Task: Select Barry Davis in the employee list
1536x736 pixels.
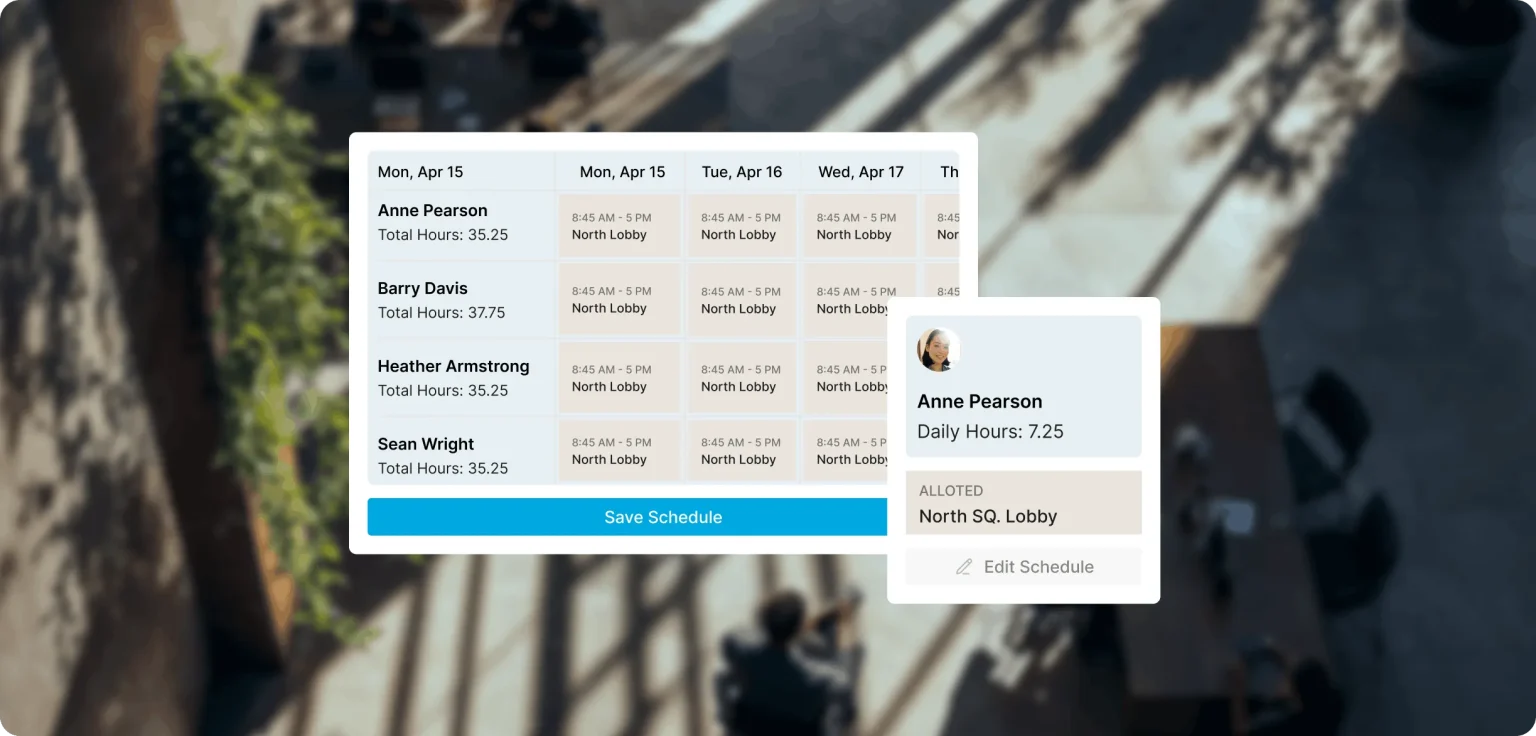Action: click(422, 289)
